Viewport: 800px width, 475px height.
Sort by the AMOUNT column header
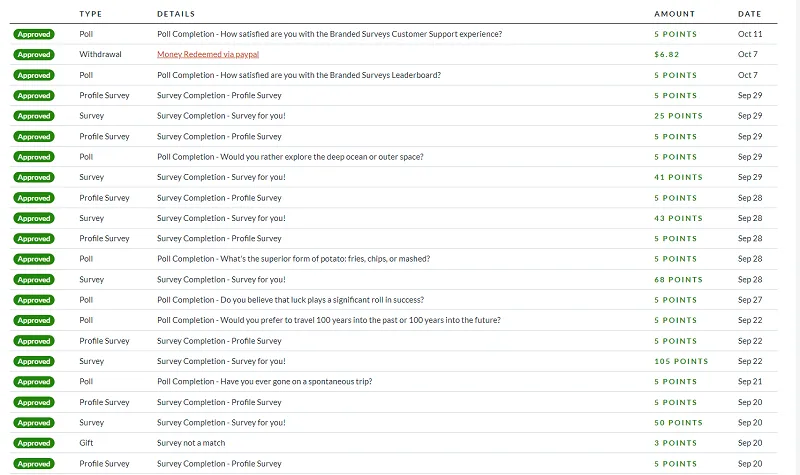point(674,14)
